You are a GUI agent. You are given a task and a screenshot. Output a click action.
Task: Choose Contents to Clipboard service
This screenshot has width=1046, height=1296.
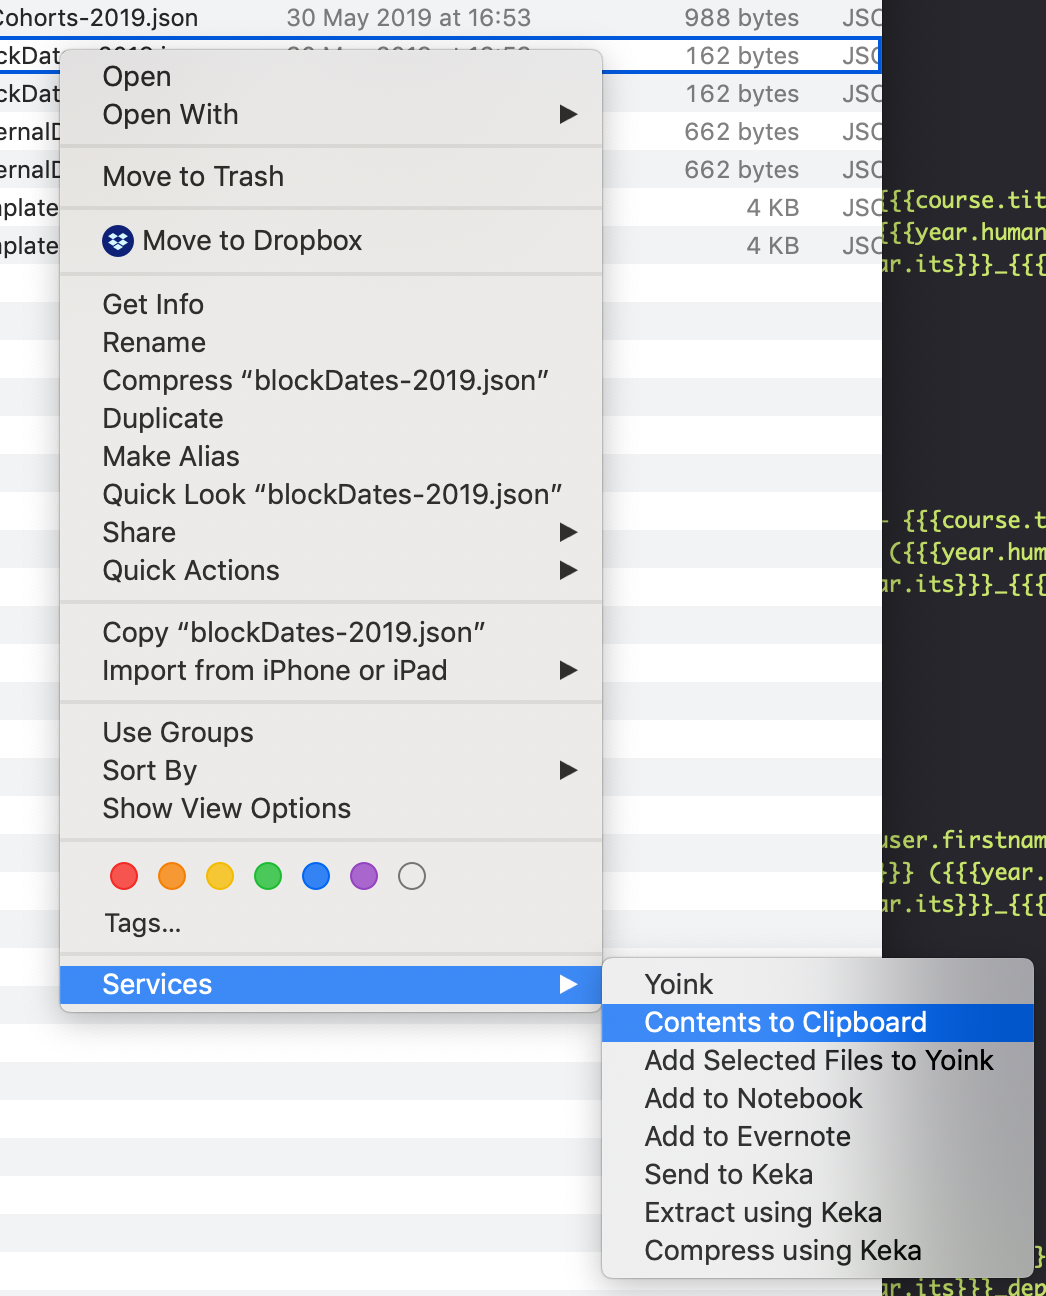(818, 1022)
